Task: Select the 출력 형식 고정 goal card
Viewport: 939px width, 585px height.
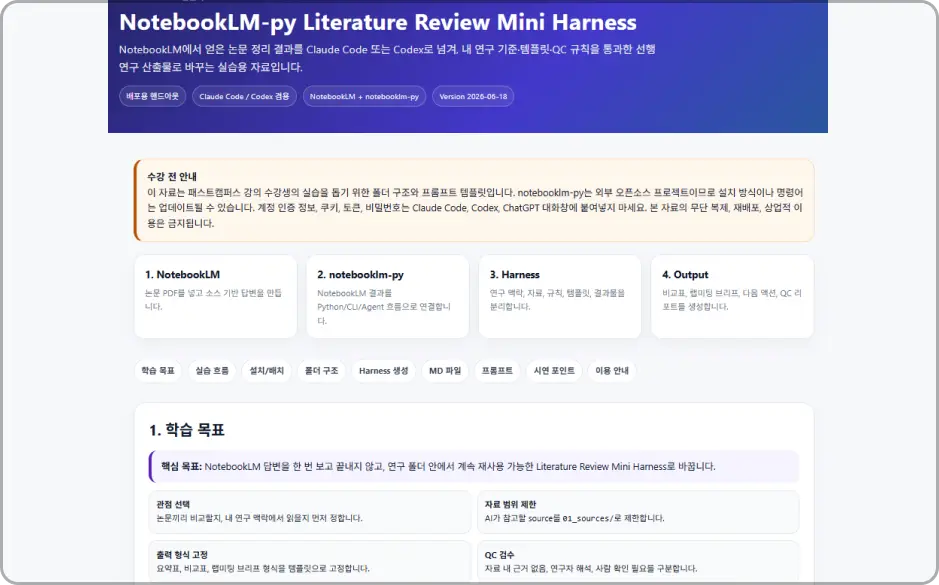Action: coord(310,562)
